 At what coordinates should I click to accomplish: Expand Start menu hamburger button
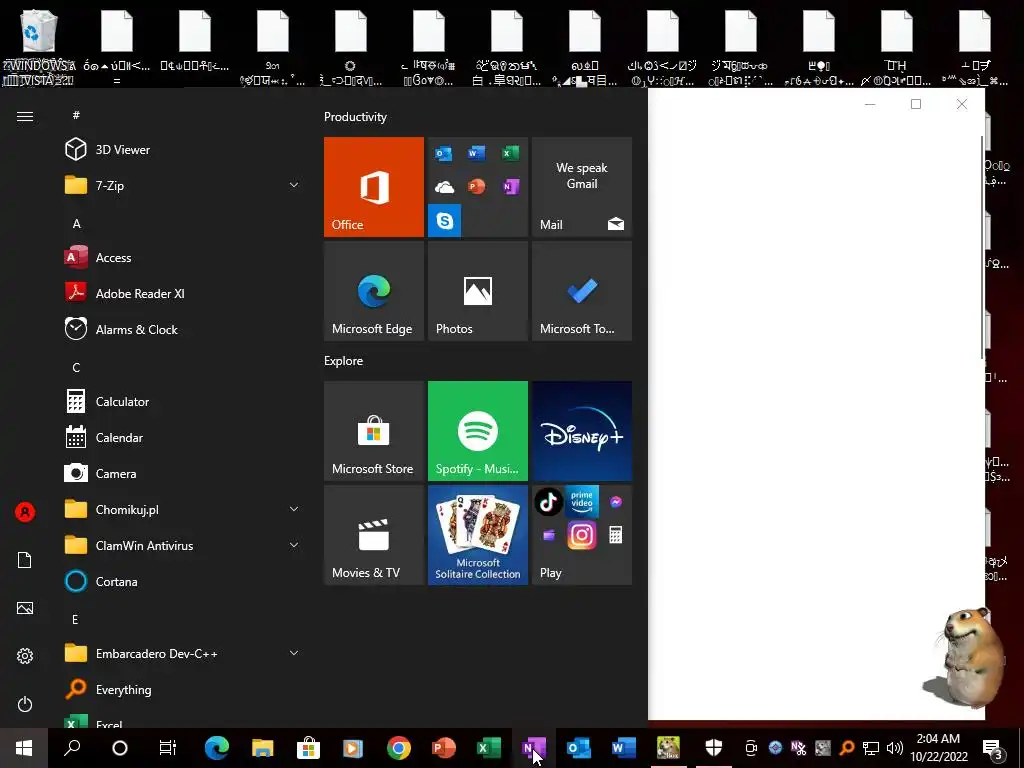click(25, 116)
